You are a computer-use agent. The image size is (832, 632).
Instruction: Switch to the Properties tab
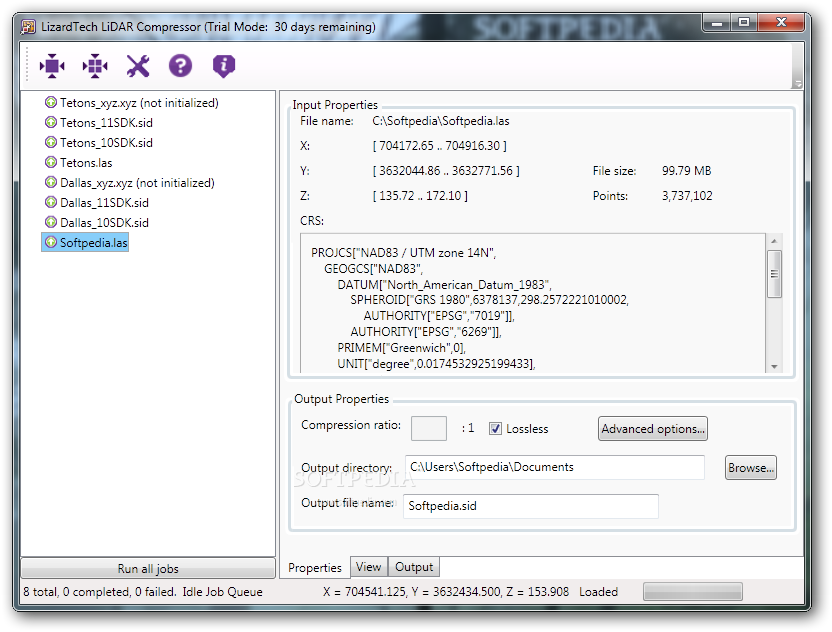tap(315, 567)
